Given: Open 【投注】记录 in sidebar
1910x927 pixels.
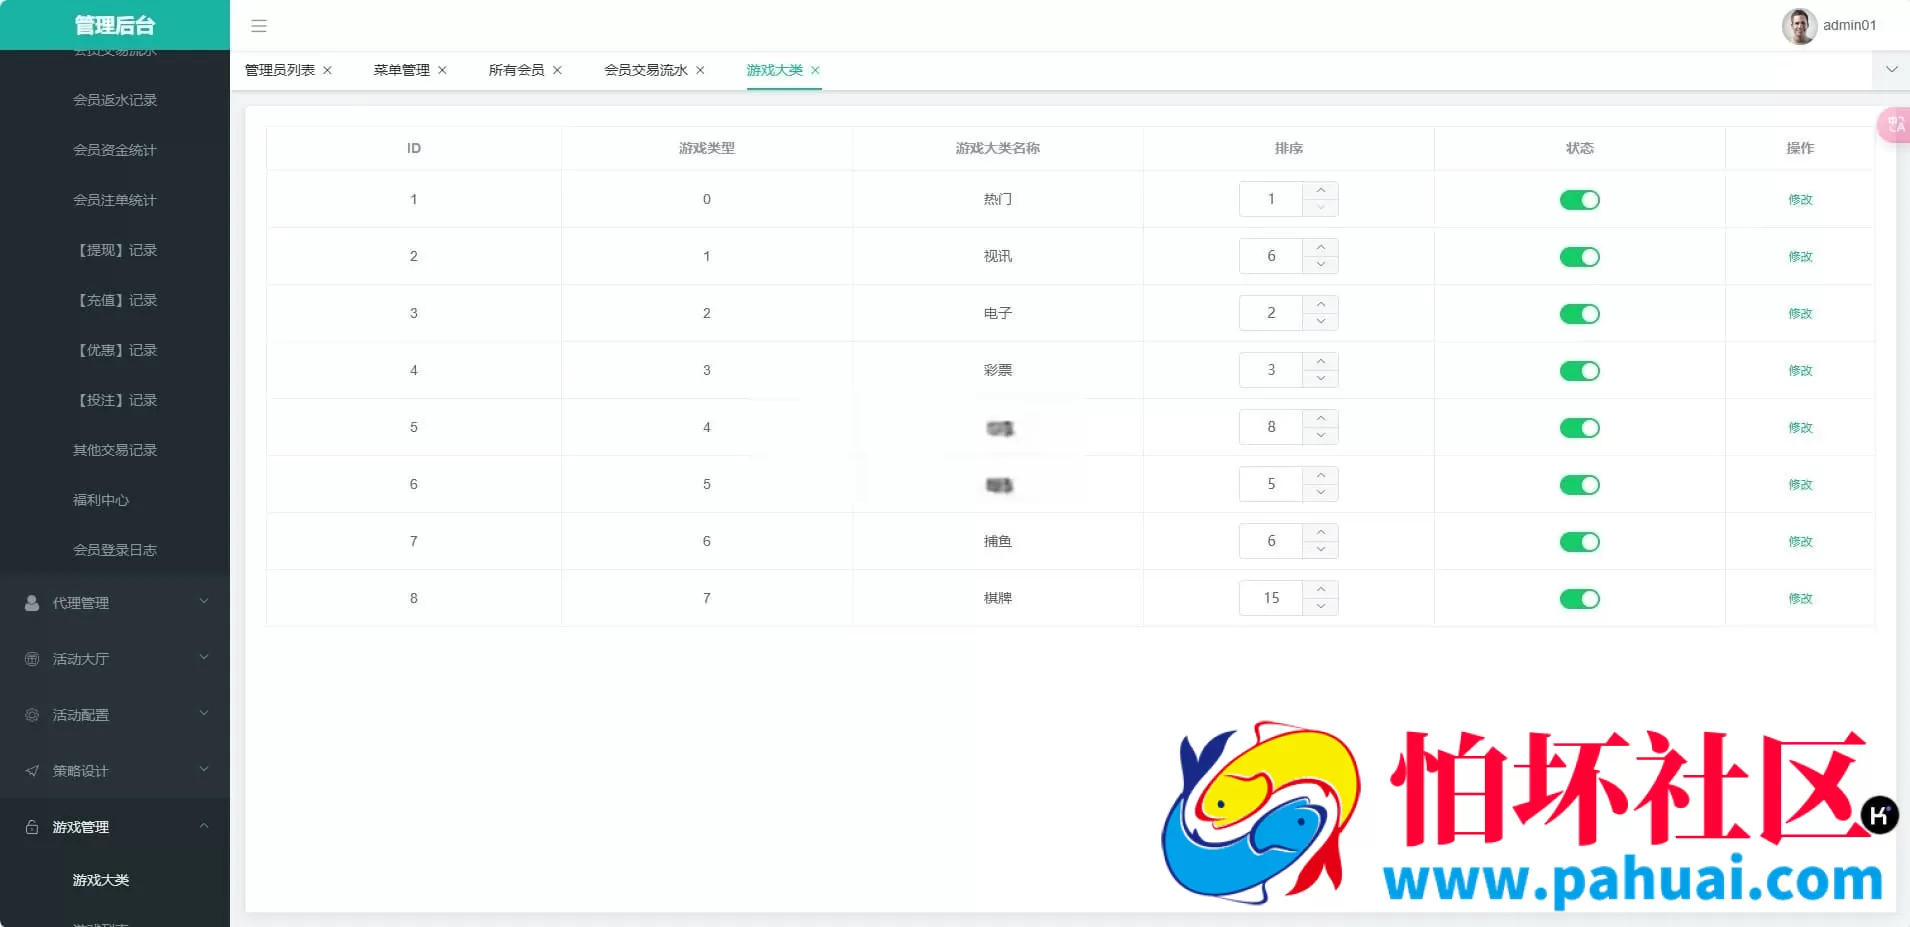Looking at the screenshot, I should click(x=115, y=400).
